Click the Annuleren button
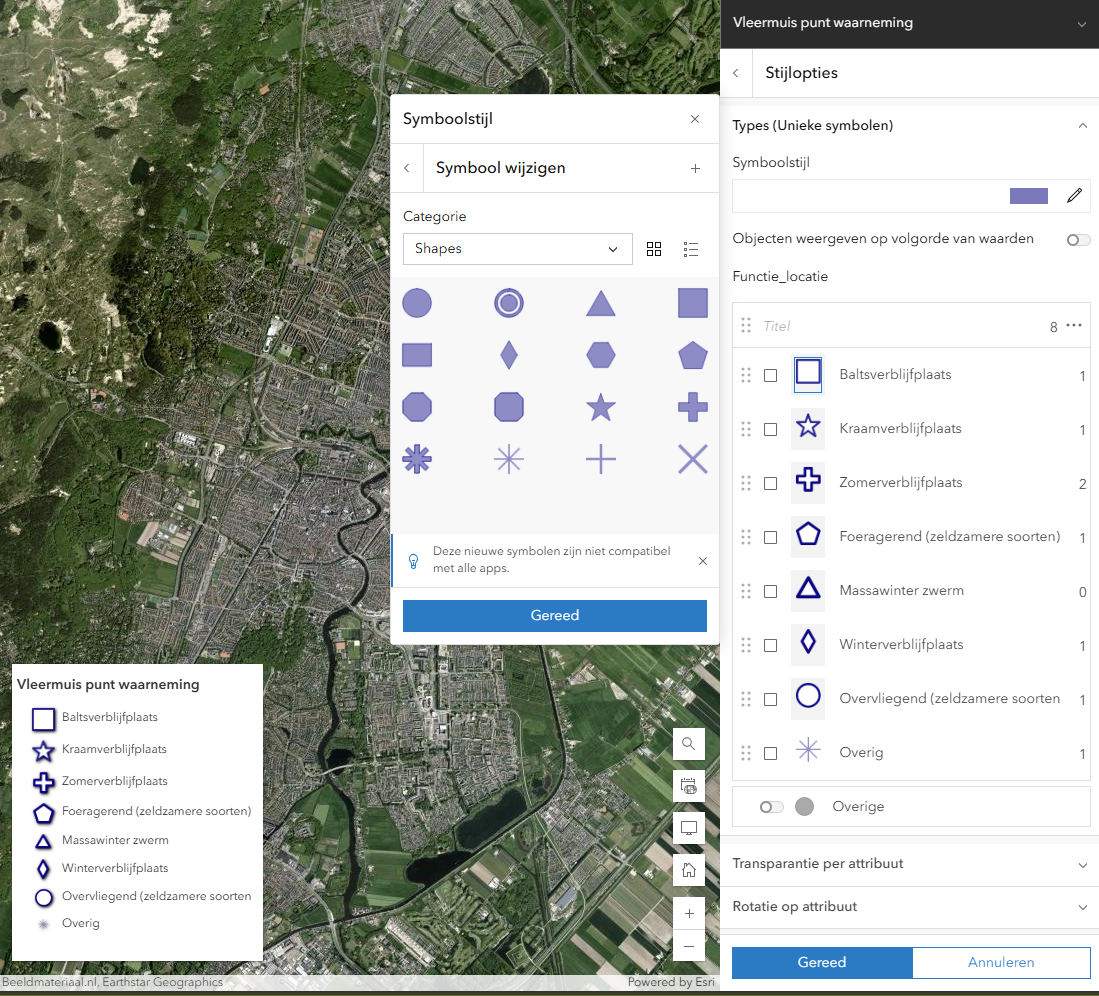 [1001, 962]
